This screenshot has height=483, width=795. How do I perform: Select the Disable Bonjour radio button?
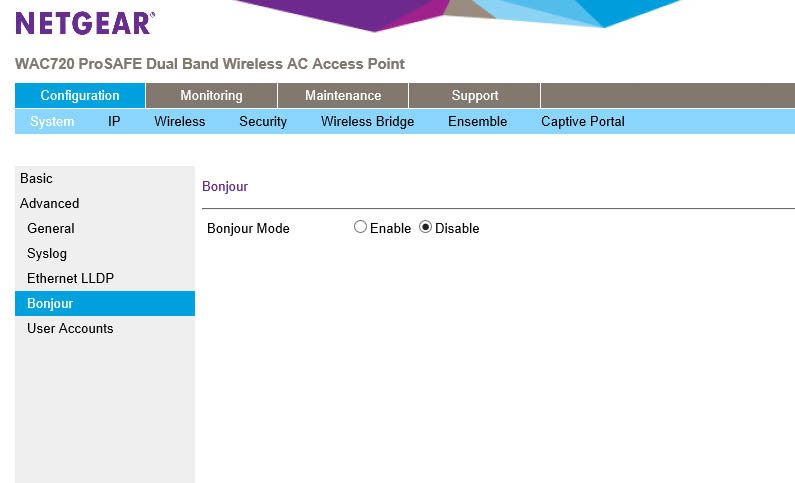(x=425, y=227)
